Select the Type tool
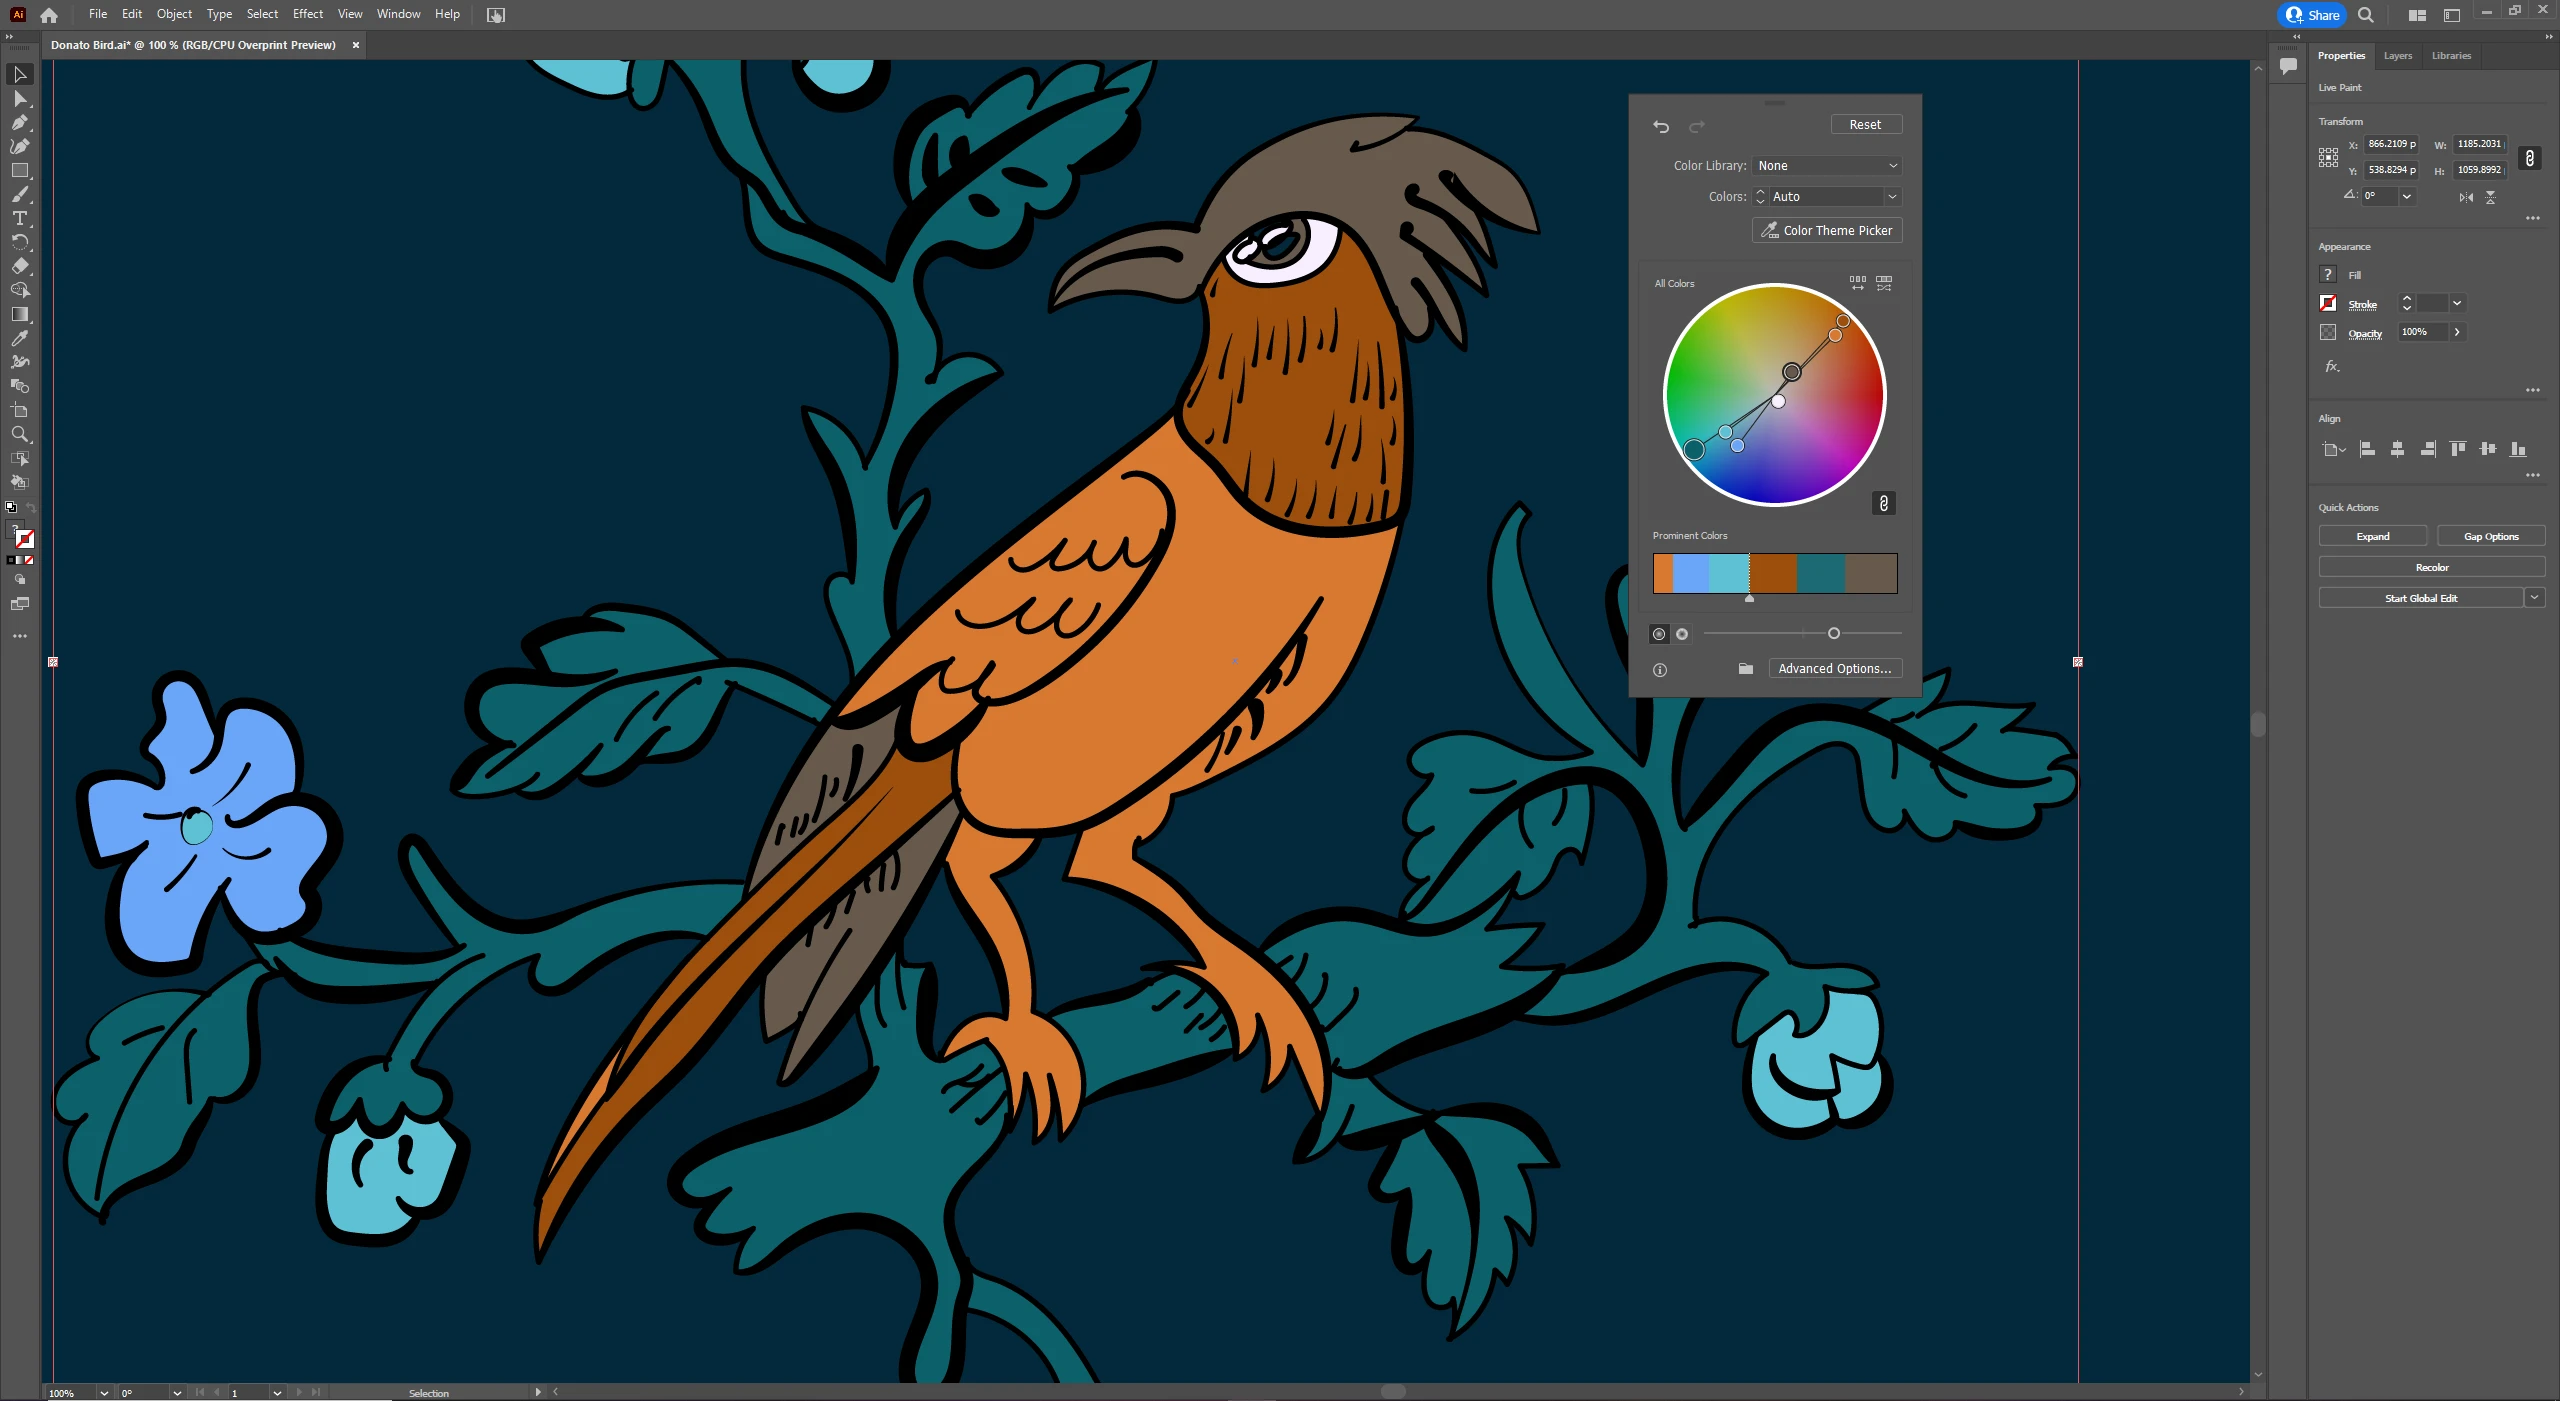 [19, 218]
